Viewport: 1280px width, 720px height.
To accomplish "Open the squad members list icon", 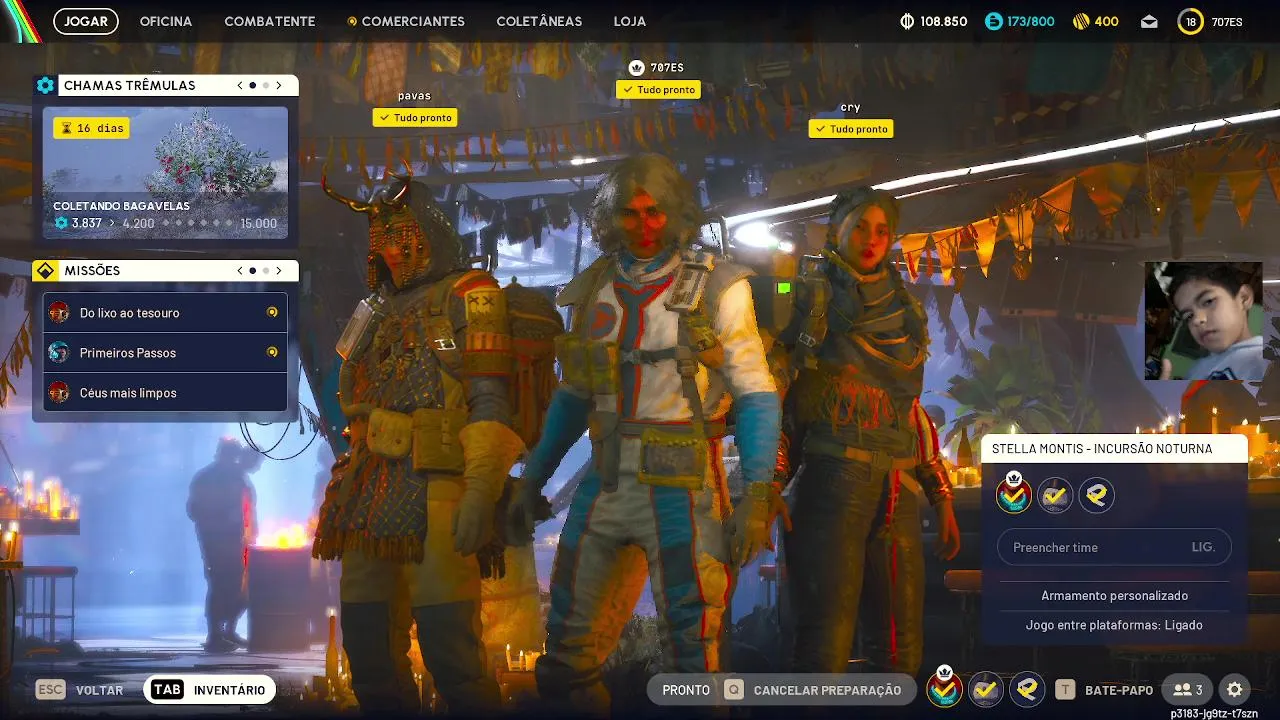I will tap(1187, 690).
